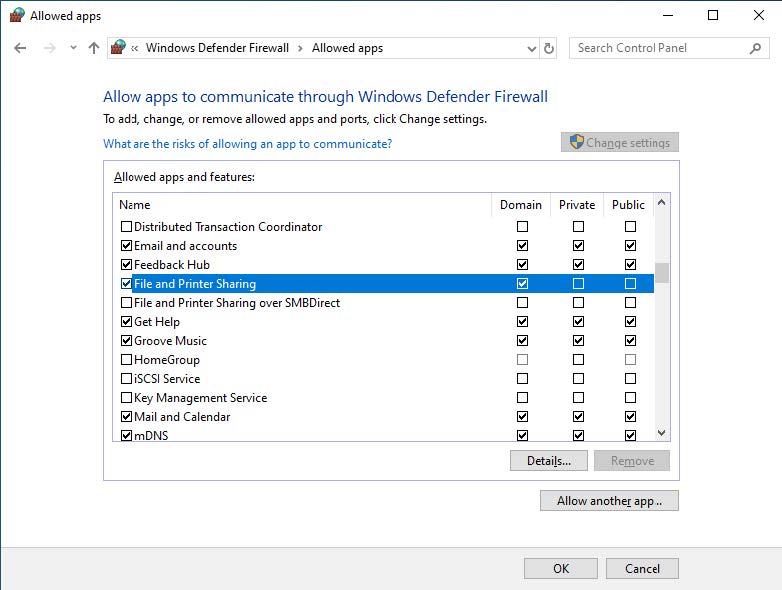Click the Change settings button

click(619, 142)
